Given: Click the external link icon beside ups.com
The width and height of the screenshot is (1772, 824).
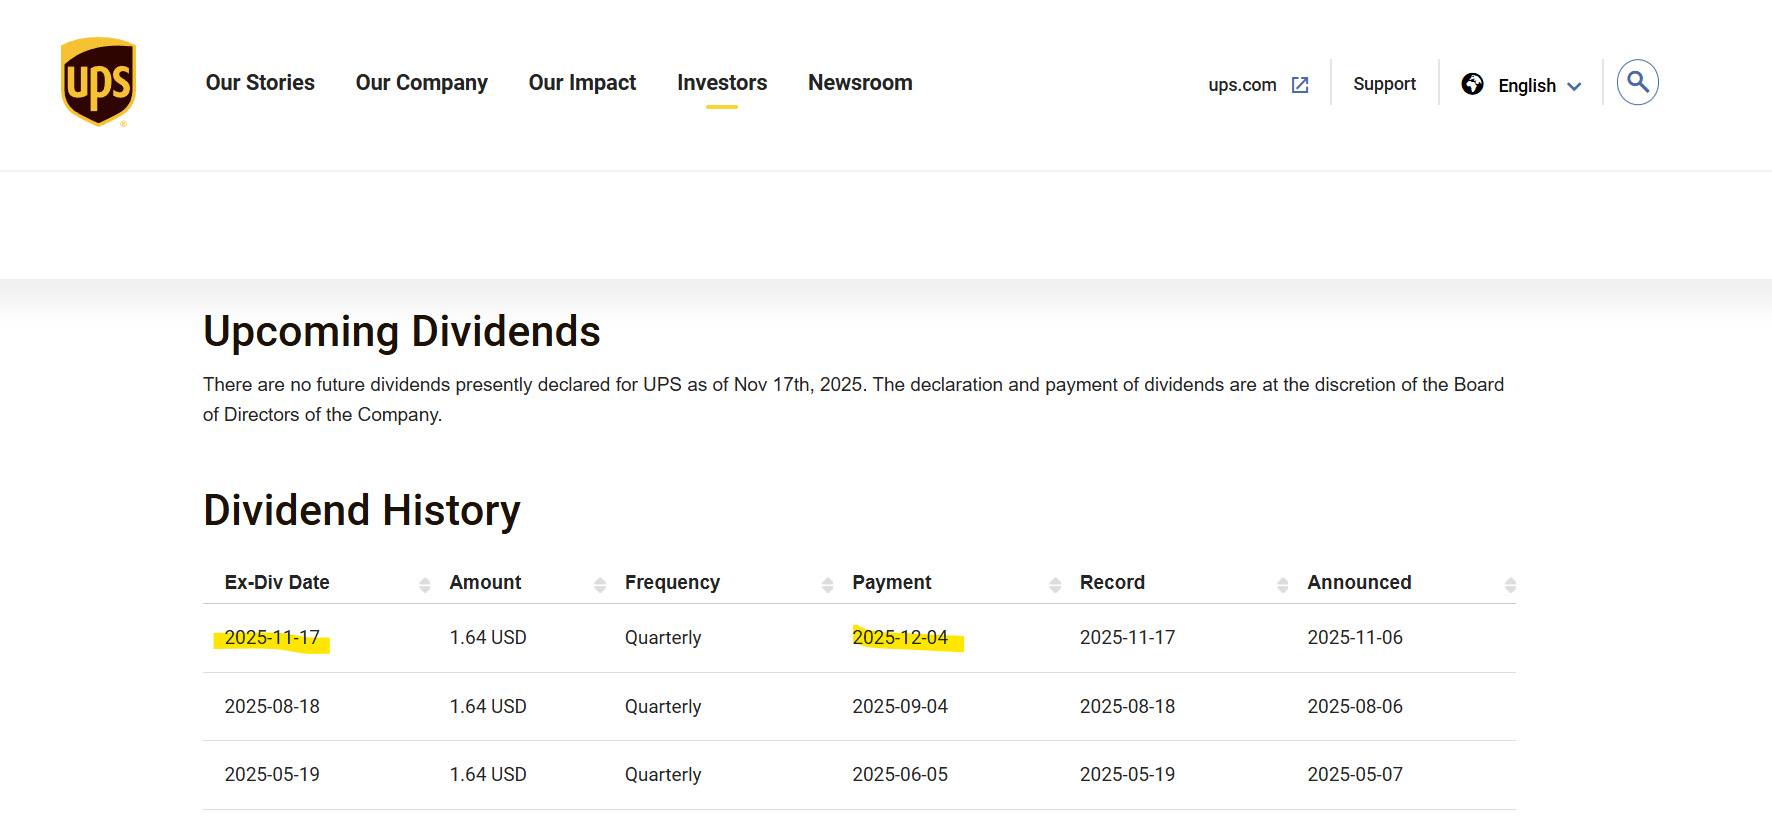Looking at the screenshot, I should pyautogui.click(x=1300, y=85).
